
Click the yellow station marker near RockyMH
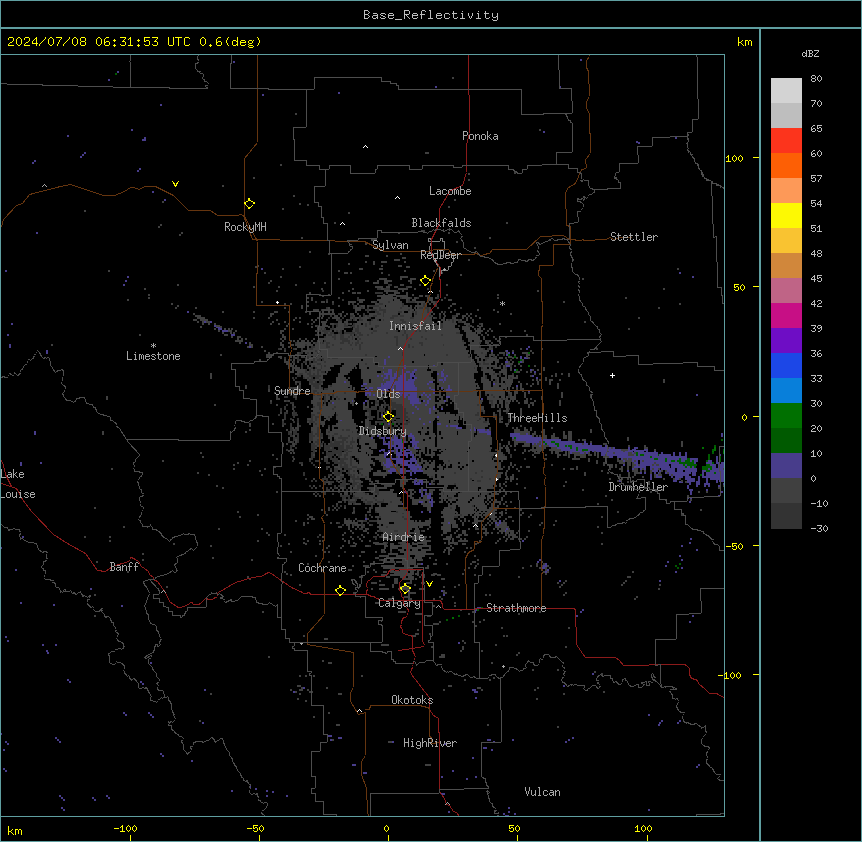[249, 204]
